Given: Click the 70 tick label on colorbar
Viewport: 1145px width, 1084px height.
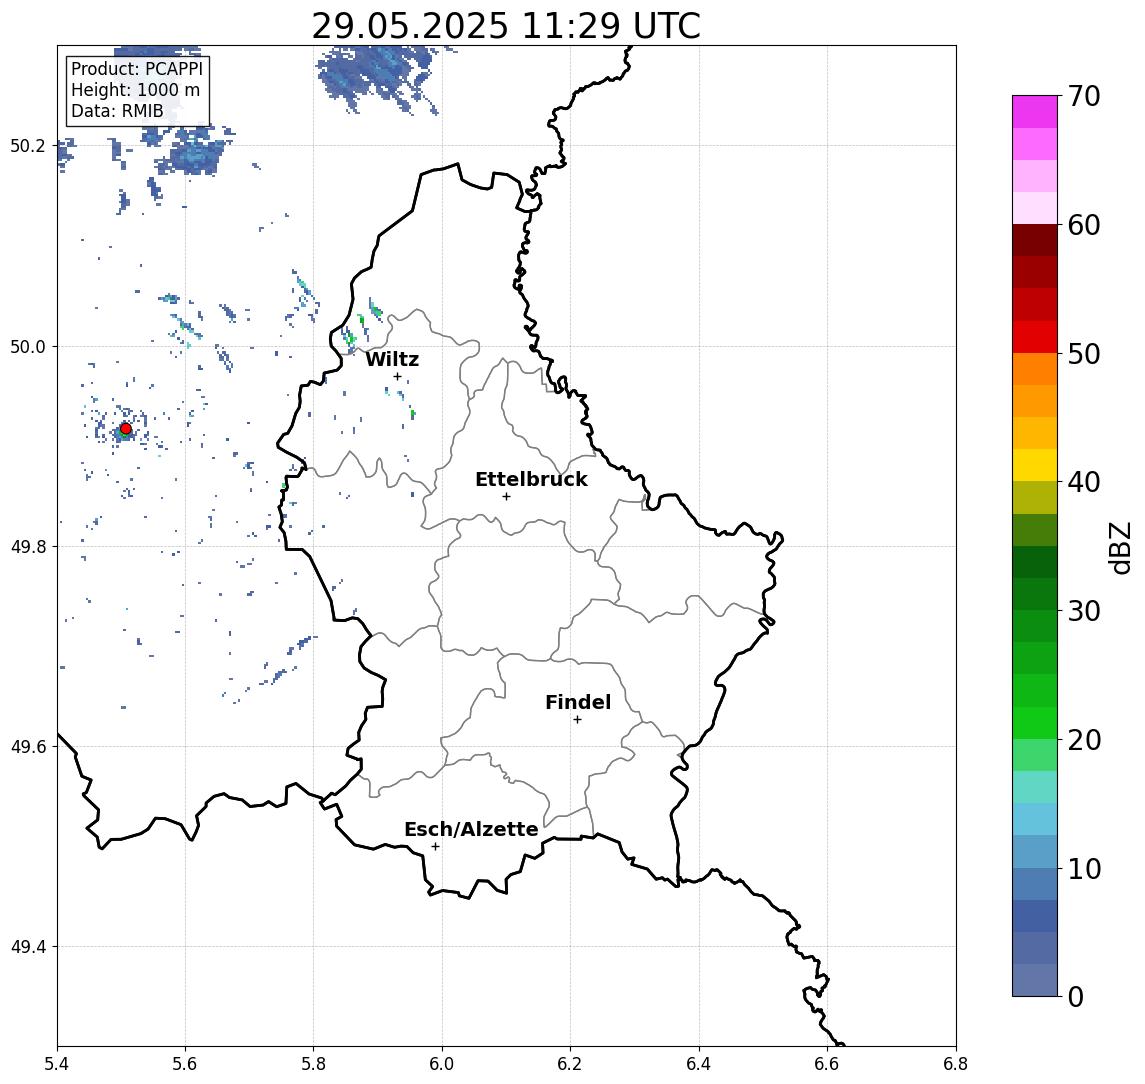Looking at the screenshot, I should [x=1084, y=96].
